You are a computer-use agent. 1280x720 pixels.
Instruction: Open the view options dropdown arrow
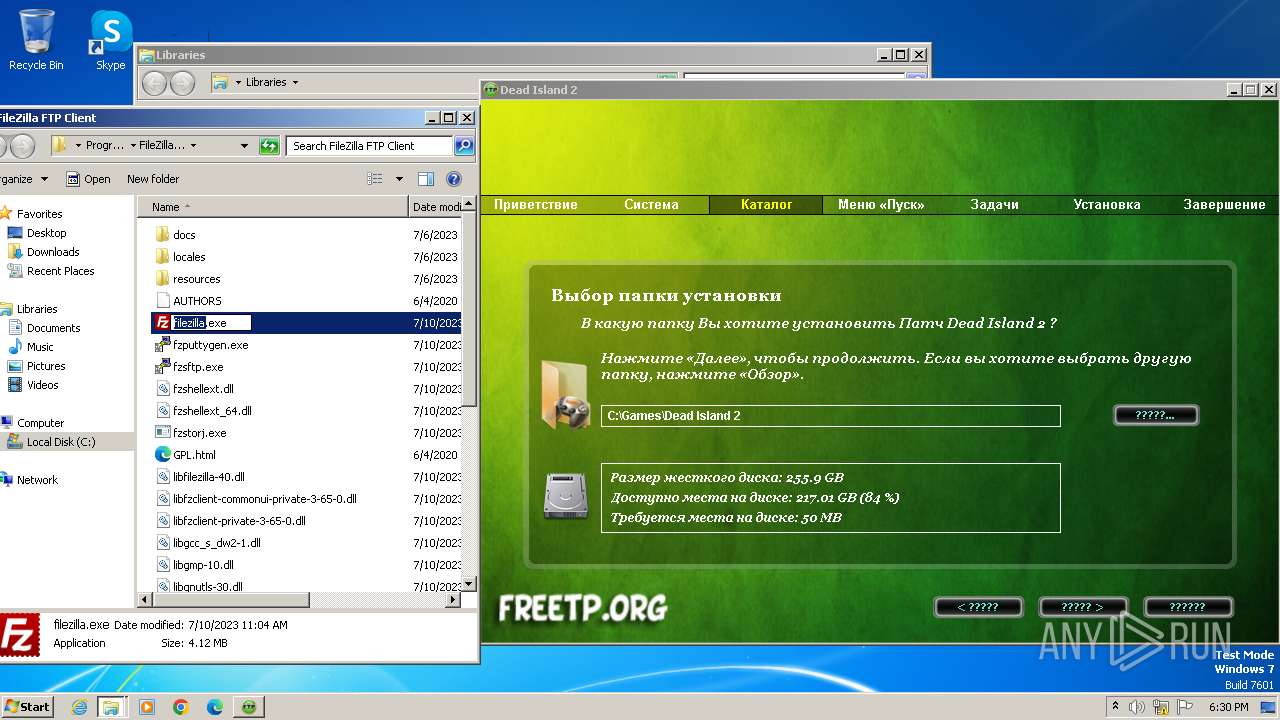399,179
